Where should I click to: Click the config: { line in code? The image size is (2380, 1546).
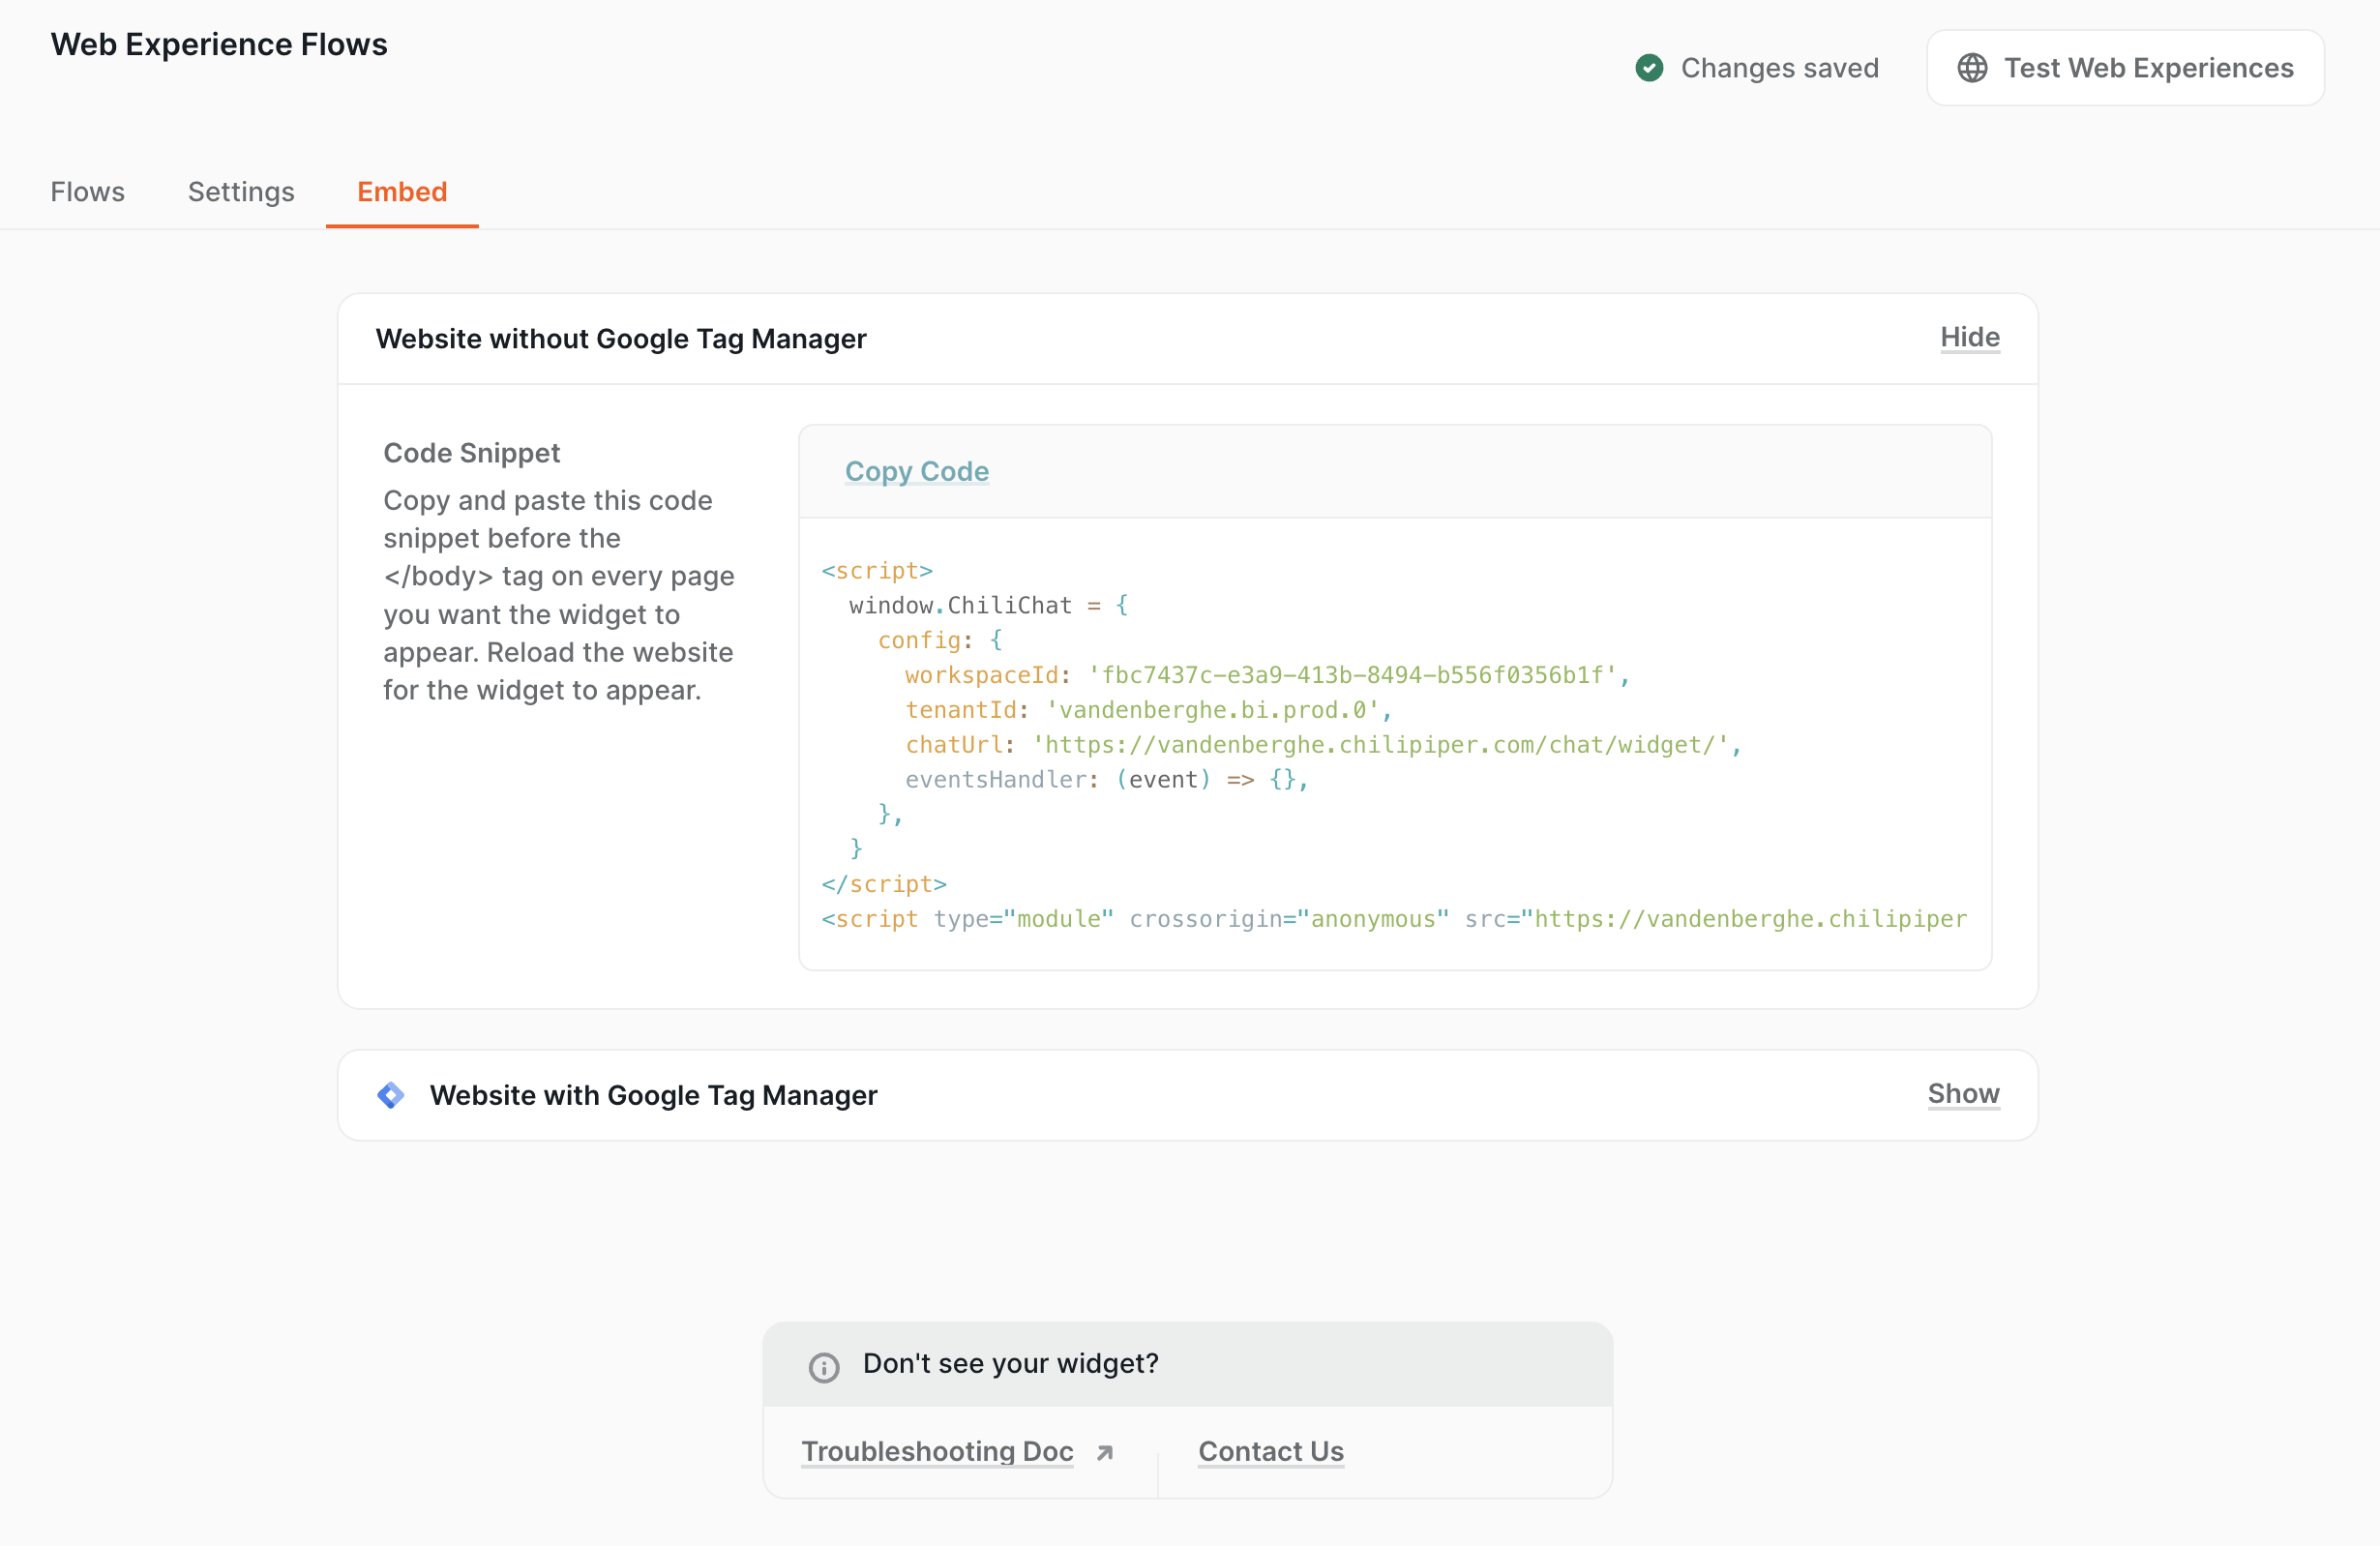click(x=940, y=640)
